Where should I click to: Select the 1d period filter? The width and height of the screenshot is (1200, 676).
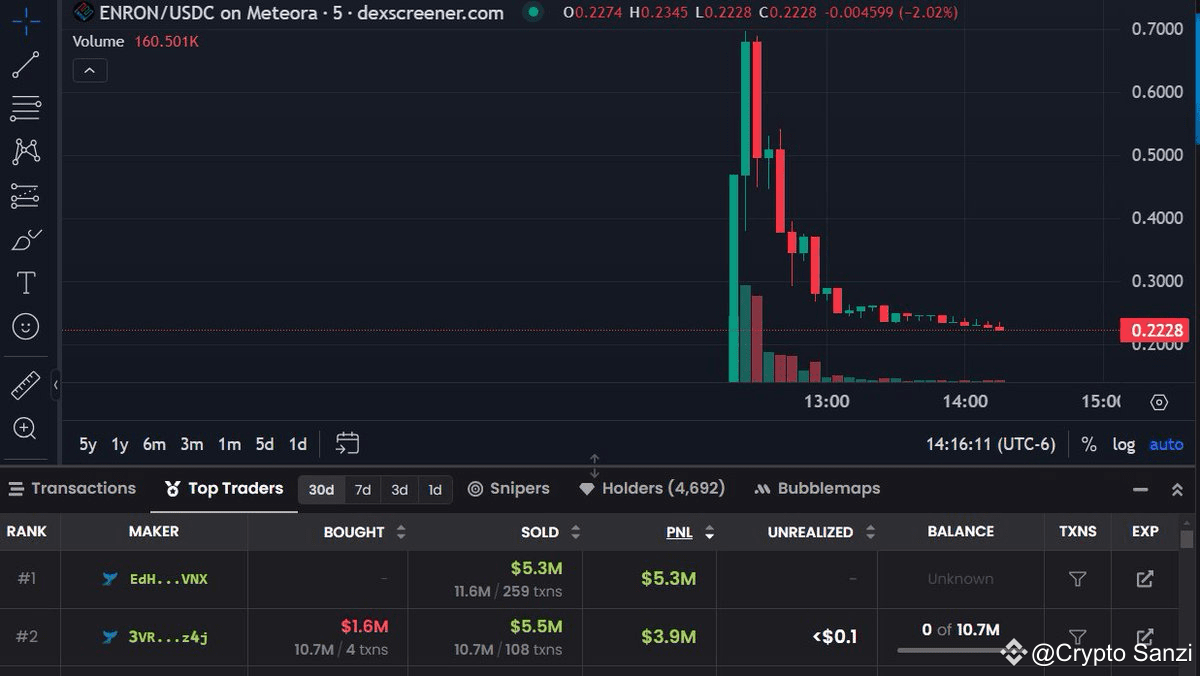[x=435, y=489]
